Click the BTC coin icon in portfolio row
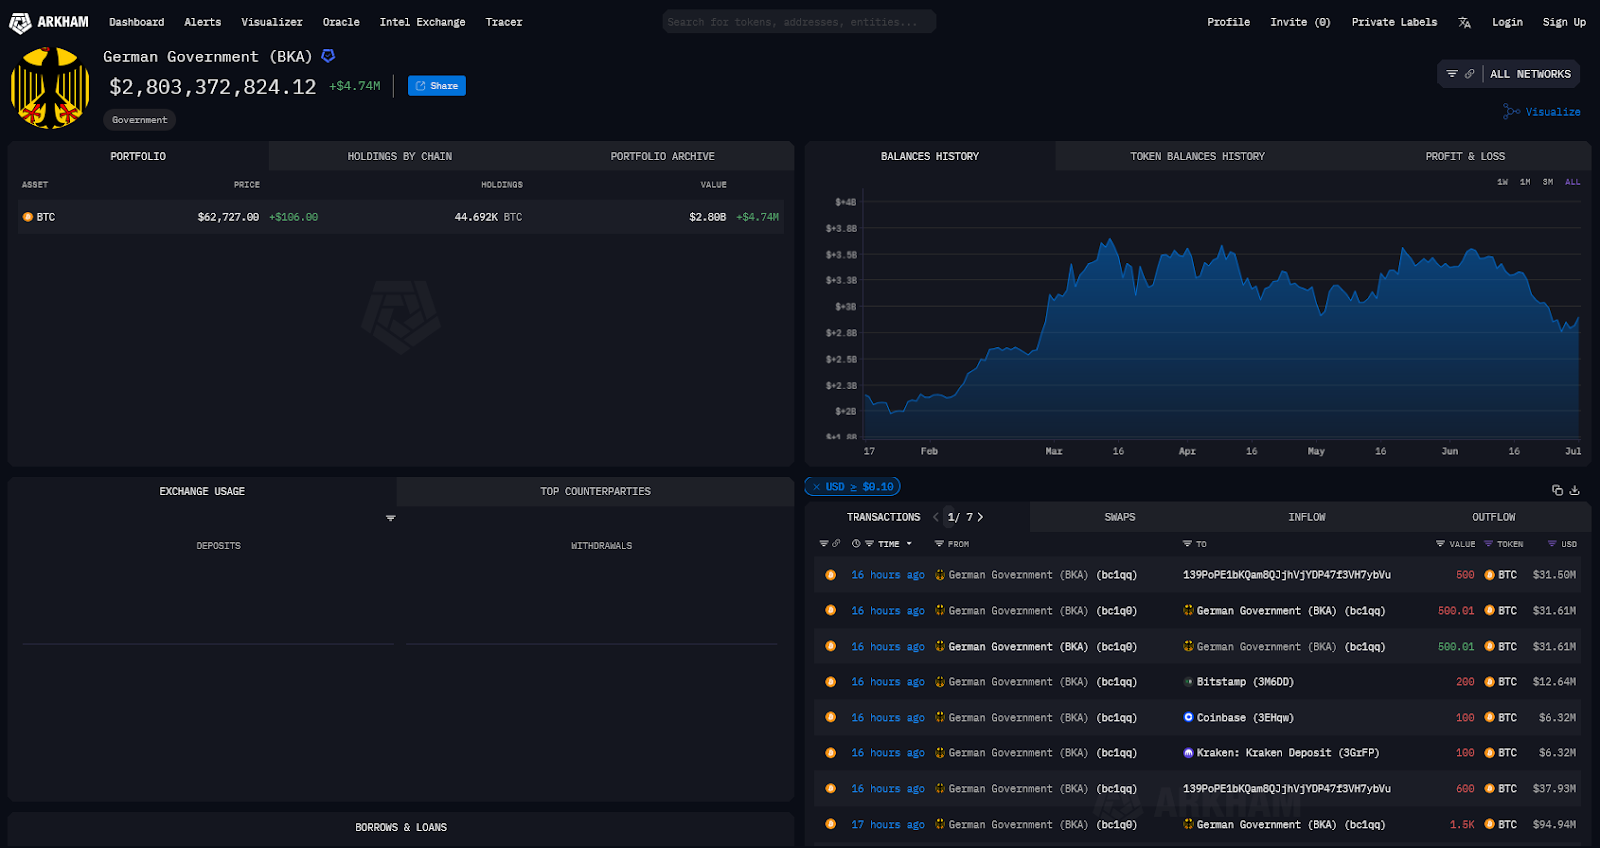Viewport: 1600px width, 848px height. click(28, 217)
